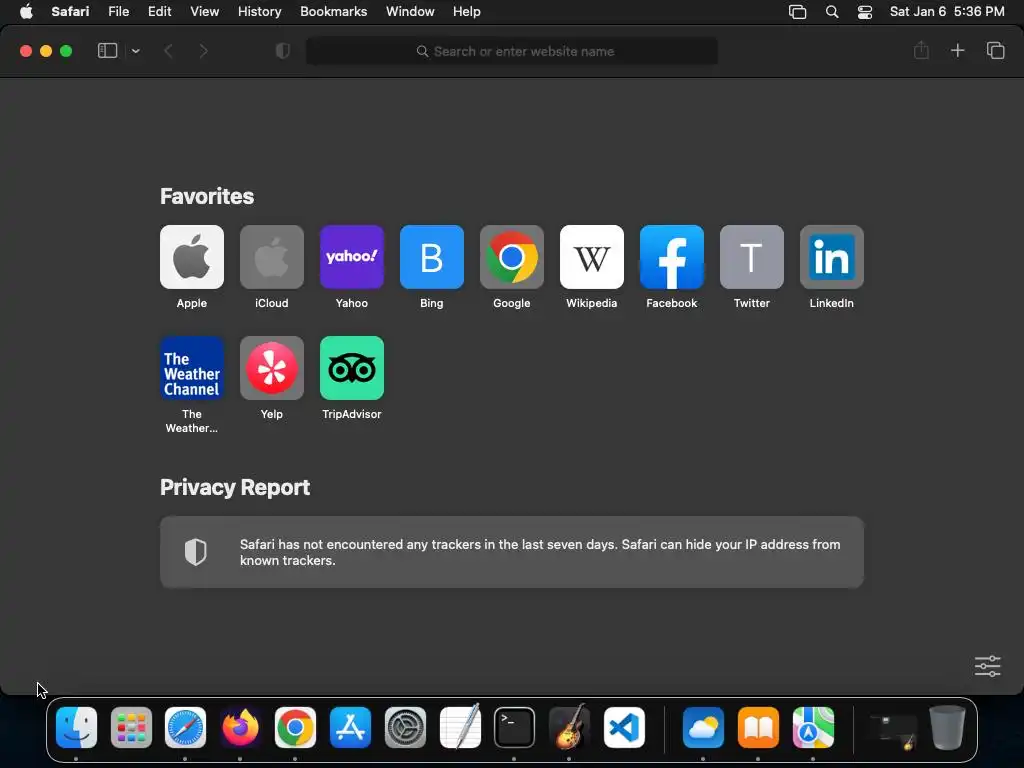Open App Store from the Dock
1024x768 pixels.
coord(350,728)
